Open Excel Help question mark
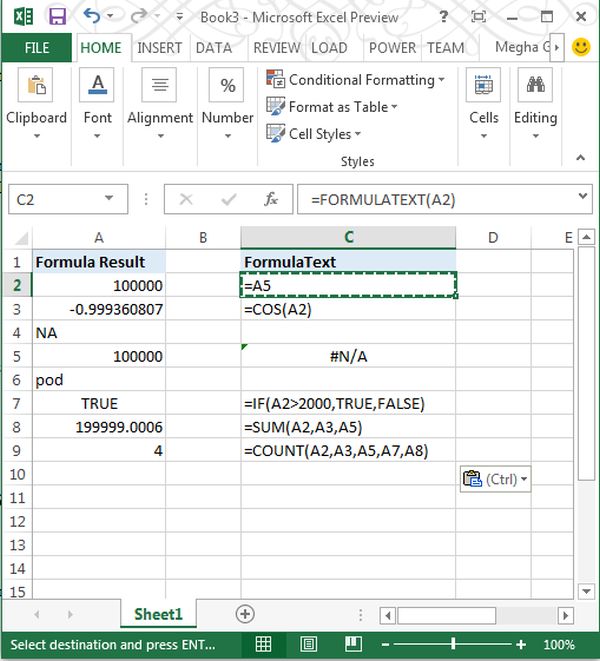The height and width of the screenshot is (661, 600). tap(443, 17)
